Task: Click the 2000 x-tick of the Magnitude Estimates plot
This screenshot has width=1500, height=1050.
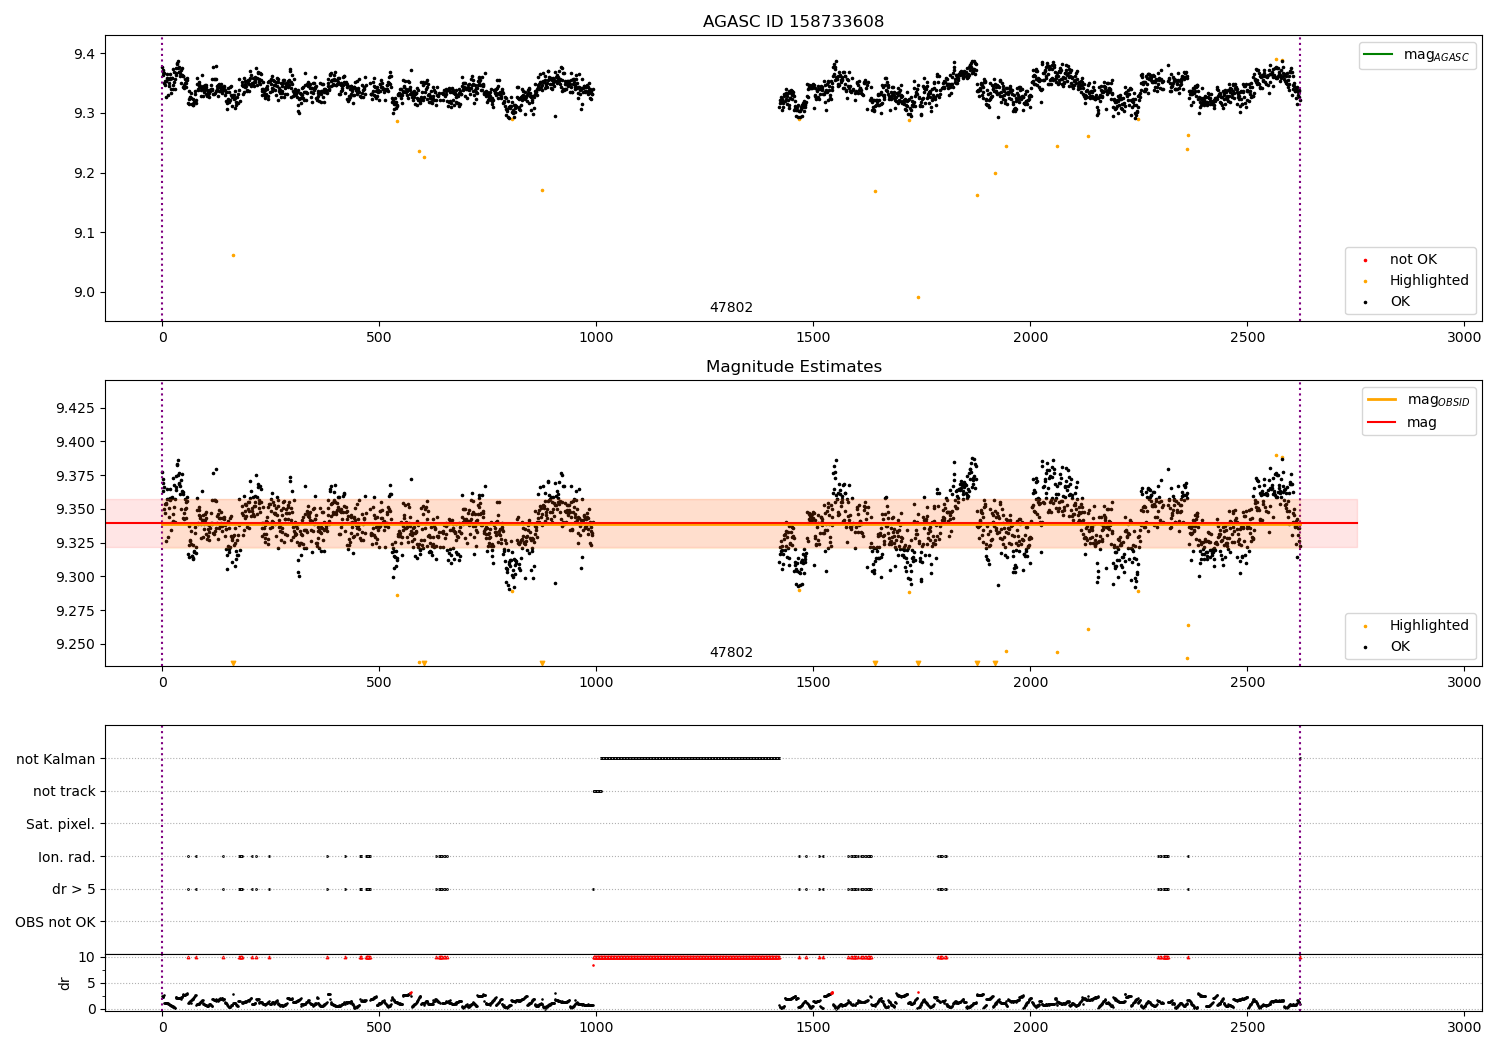Action: (1030, 683)
